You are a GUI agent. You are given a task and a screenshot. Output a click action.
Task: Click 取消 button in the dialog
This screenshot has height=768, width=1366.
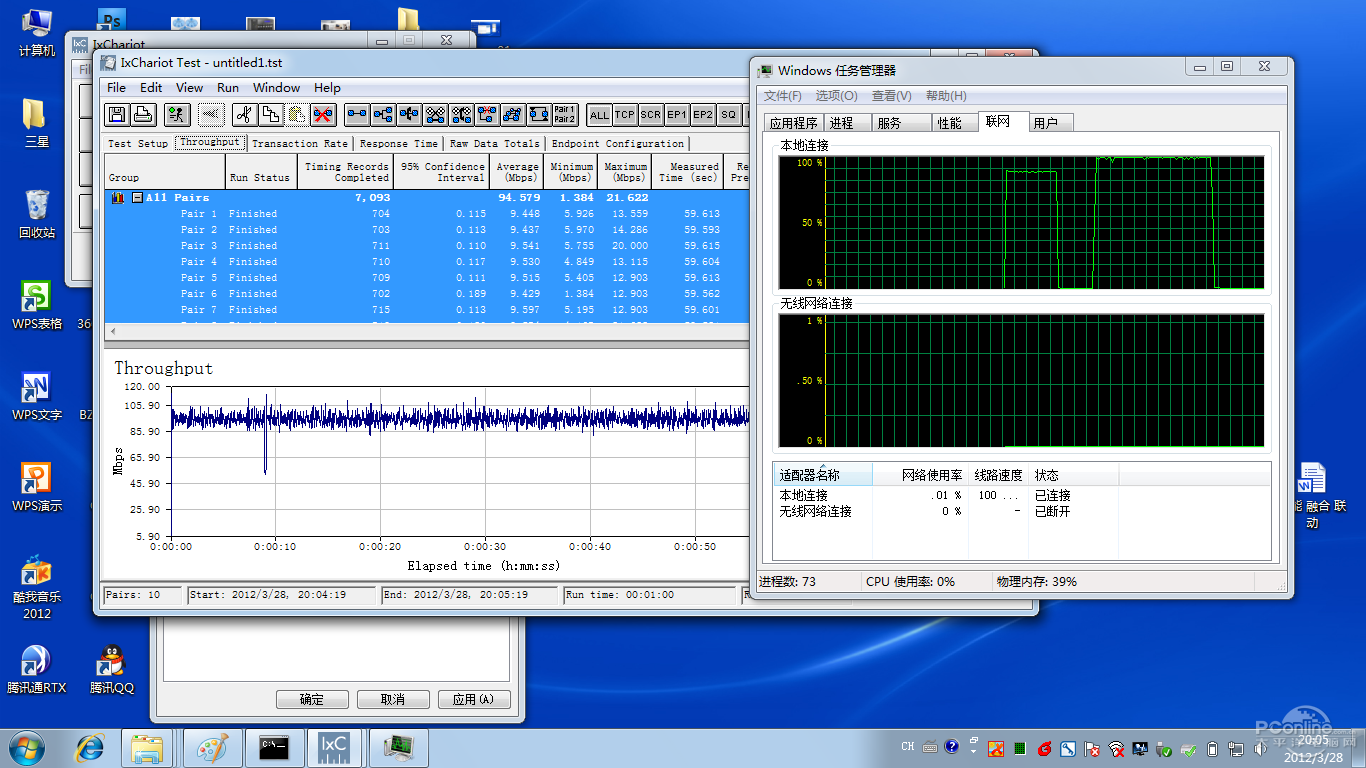click(394, 700)
